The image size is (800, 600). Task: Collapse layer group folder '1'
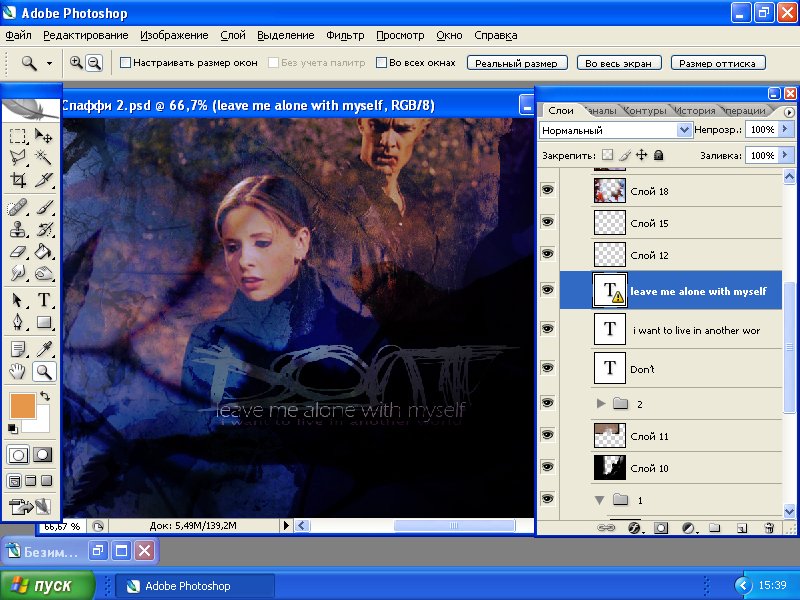point(600,499)
